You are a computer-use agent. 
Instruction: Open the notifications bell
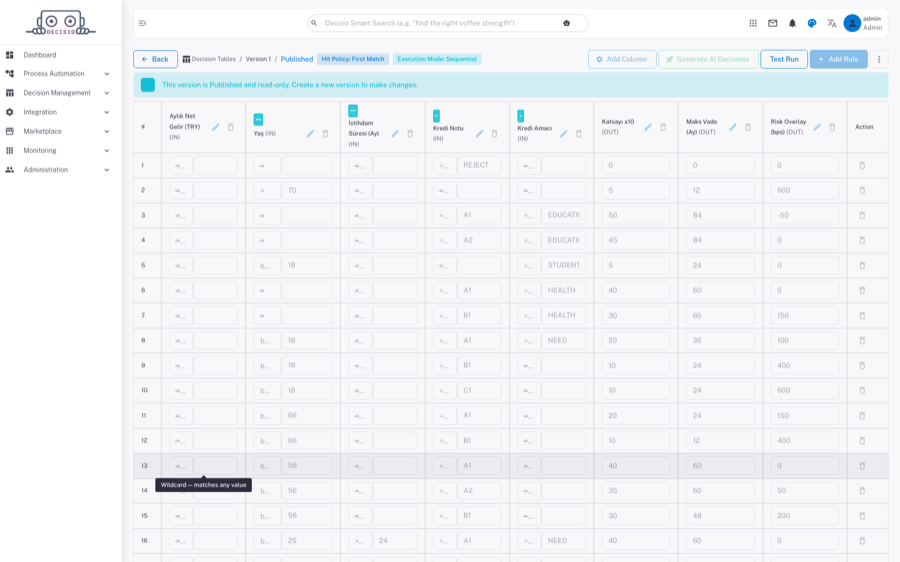point(792,23)
